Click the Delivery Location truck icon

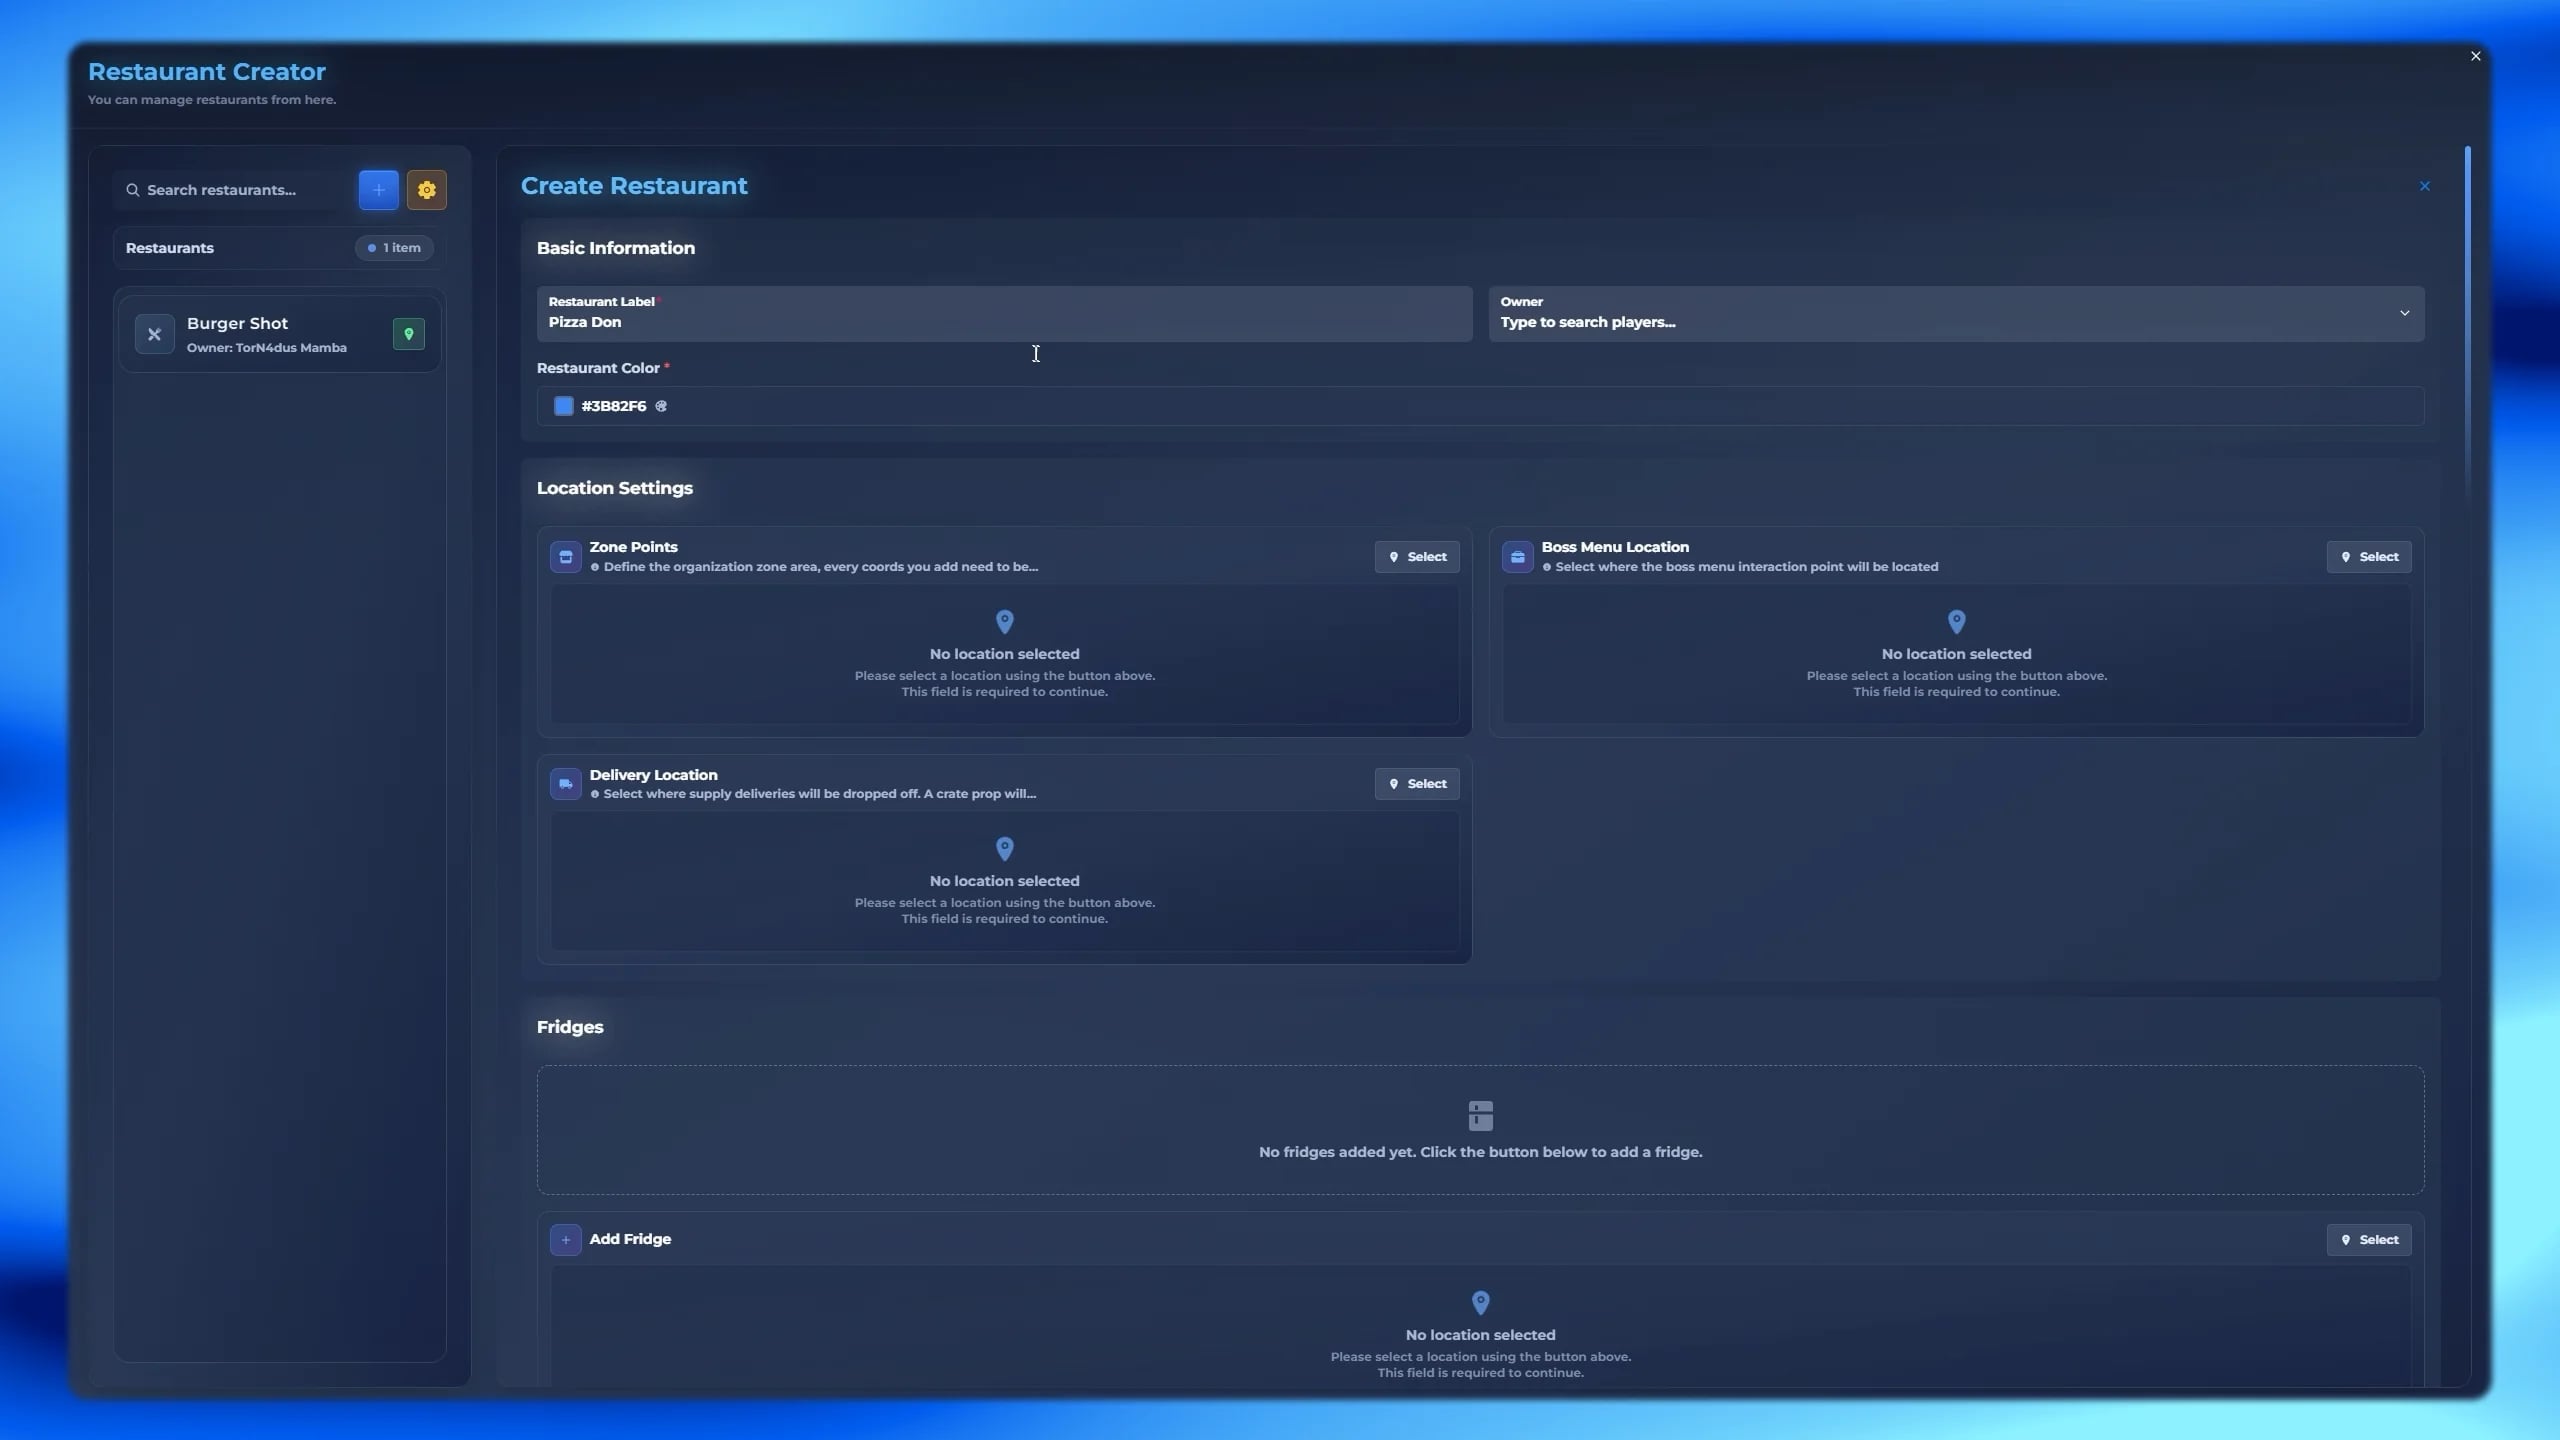[566, 784]
